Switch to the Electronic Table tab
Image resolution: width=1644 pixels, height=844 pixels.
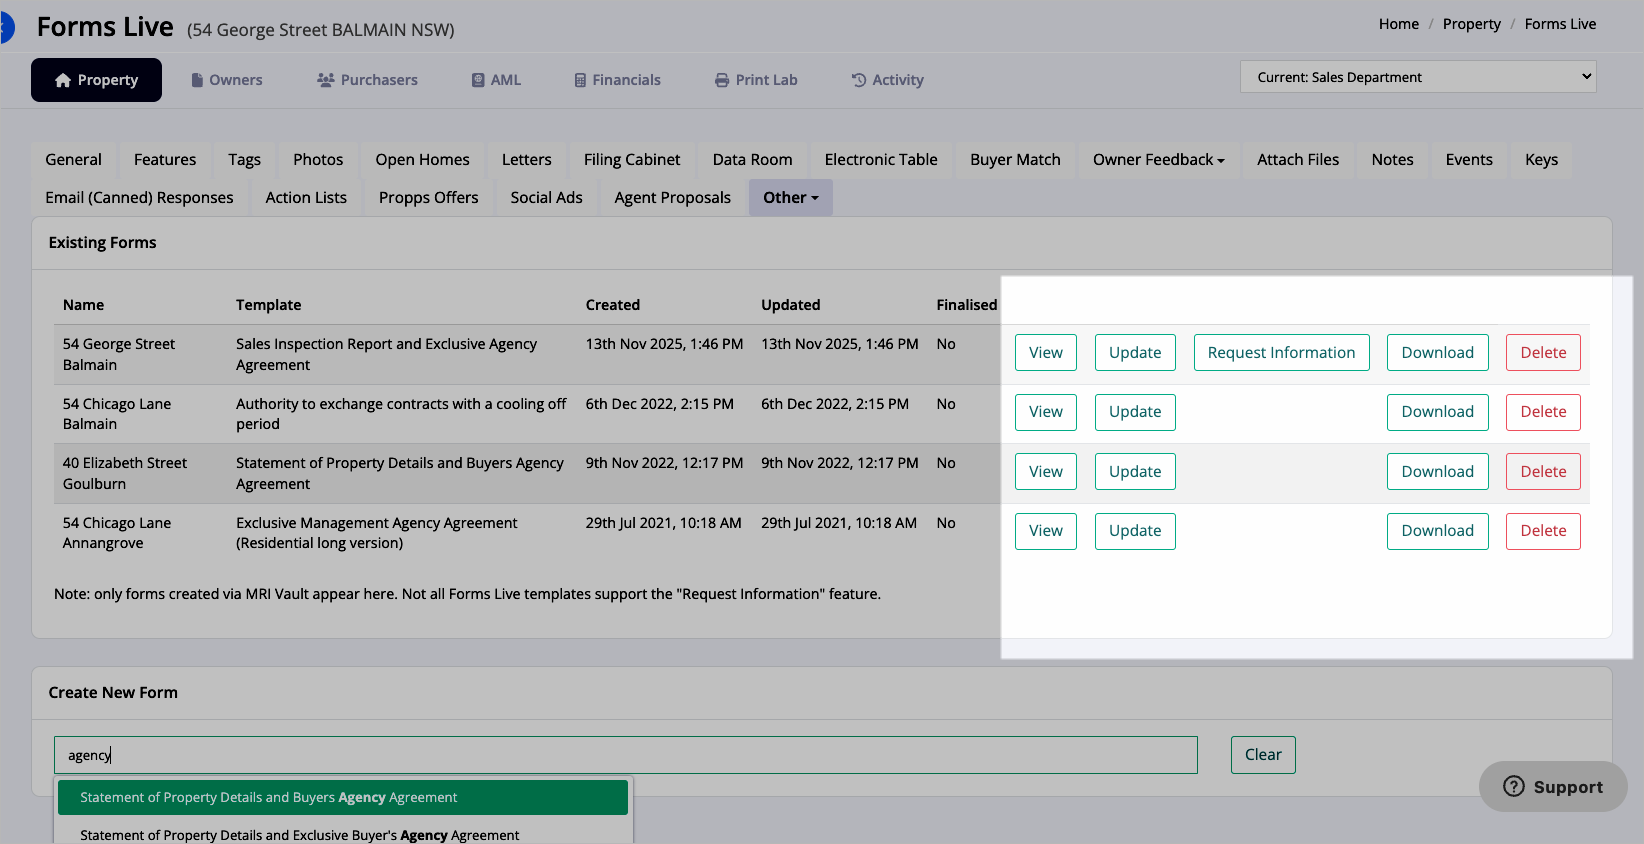pos(881,160)
